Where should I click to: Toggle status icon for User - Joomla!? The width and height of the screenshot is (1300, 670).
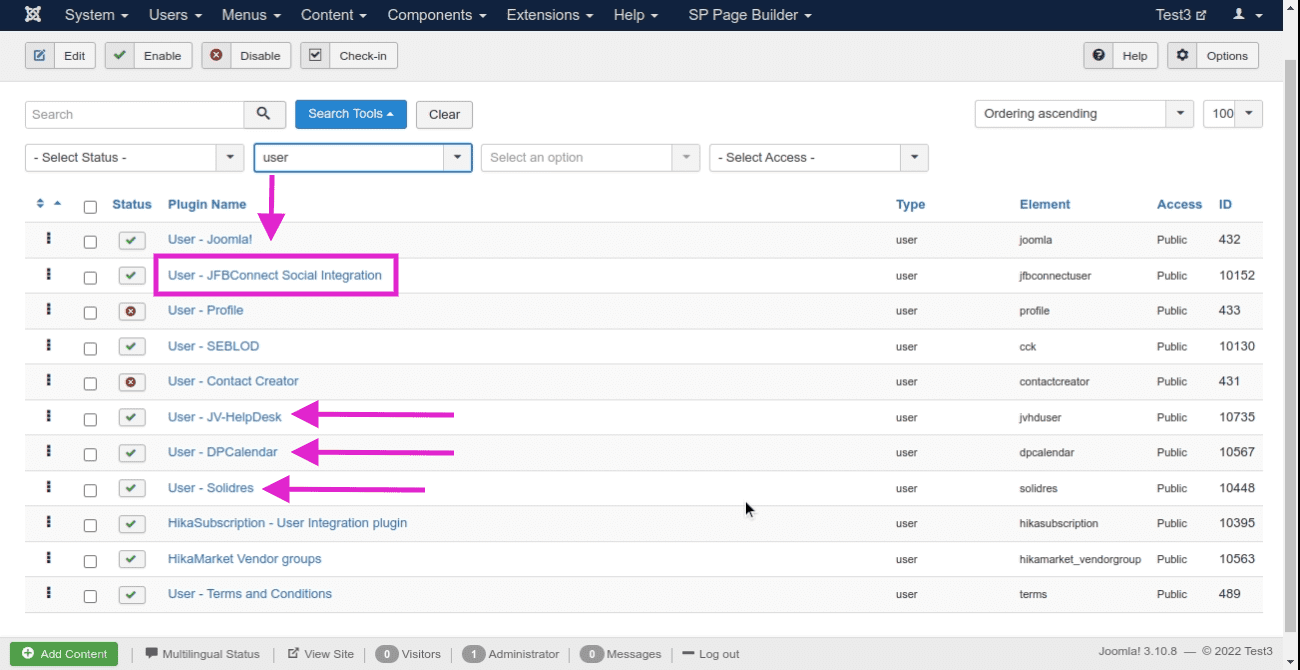(132, 241)
